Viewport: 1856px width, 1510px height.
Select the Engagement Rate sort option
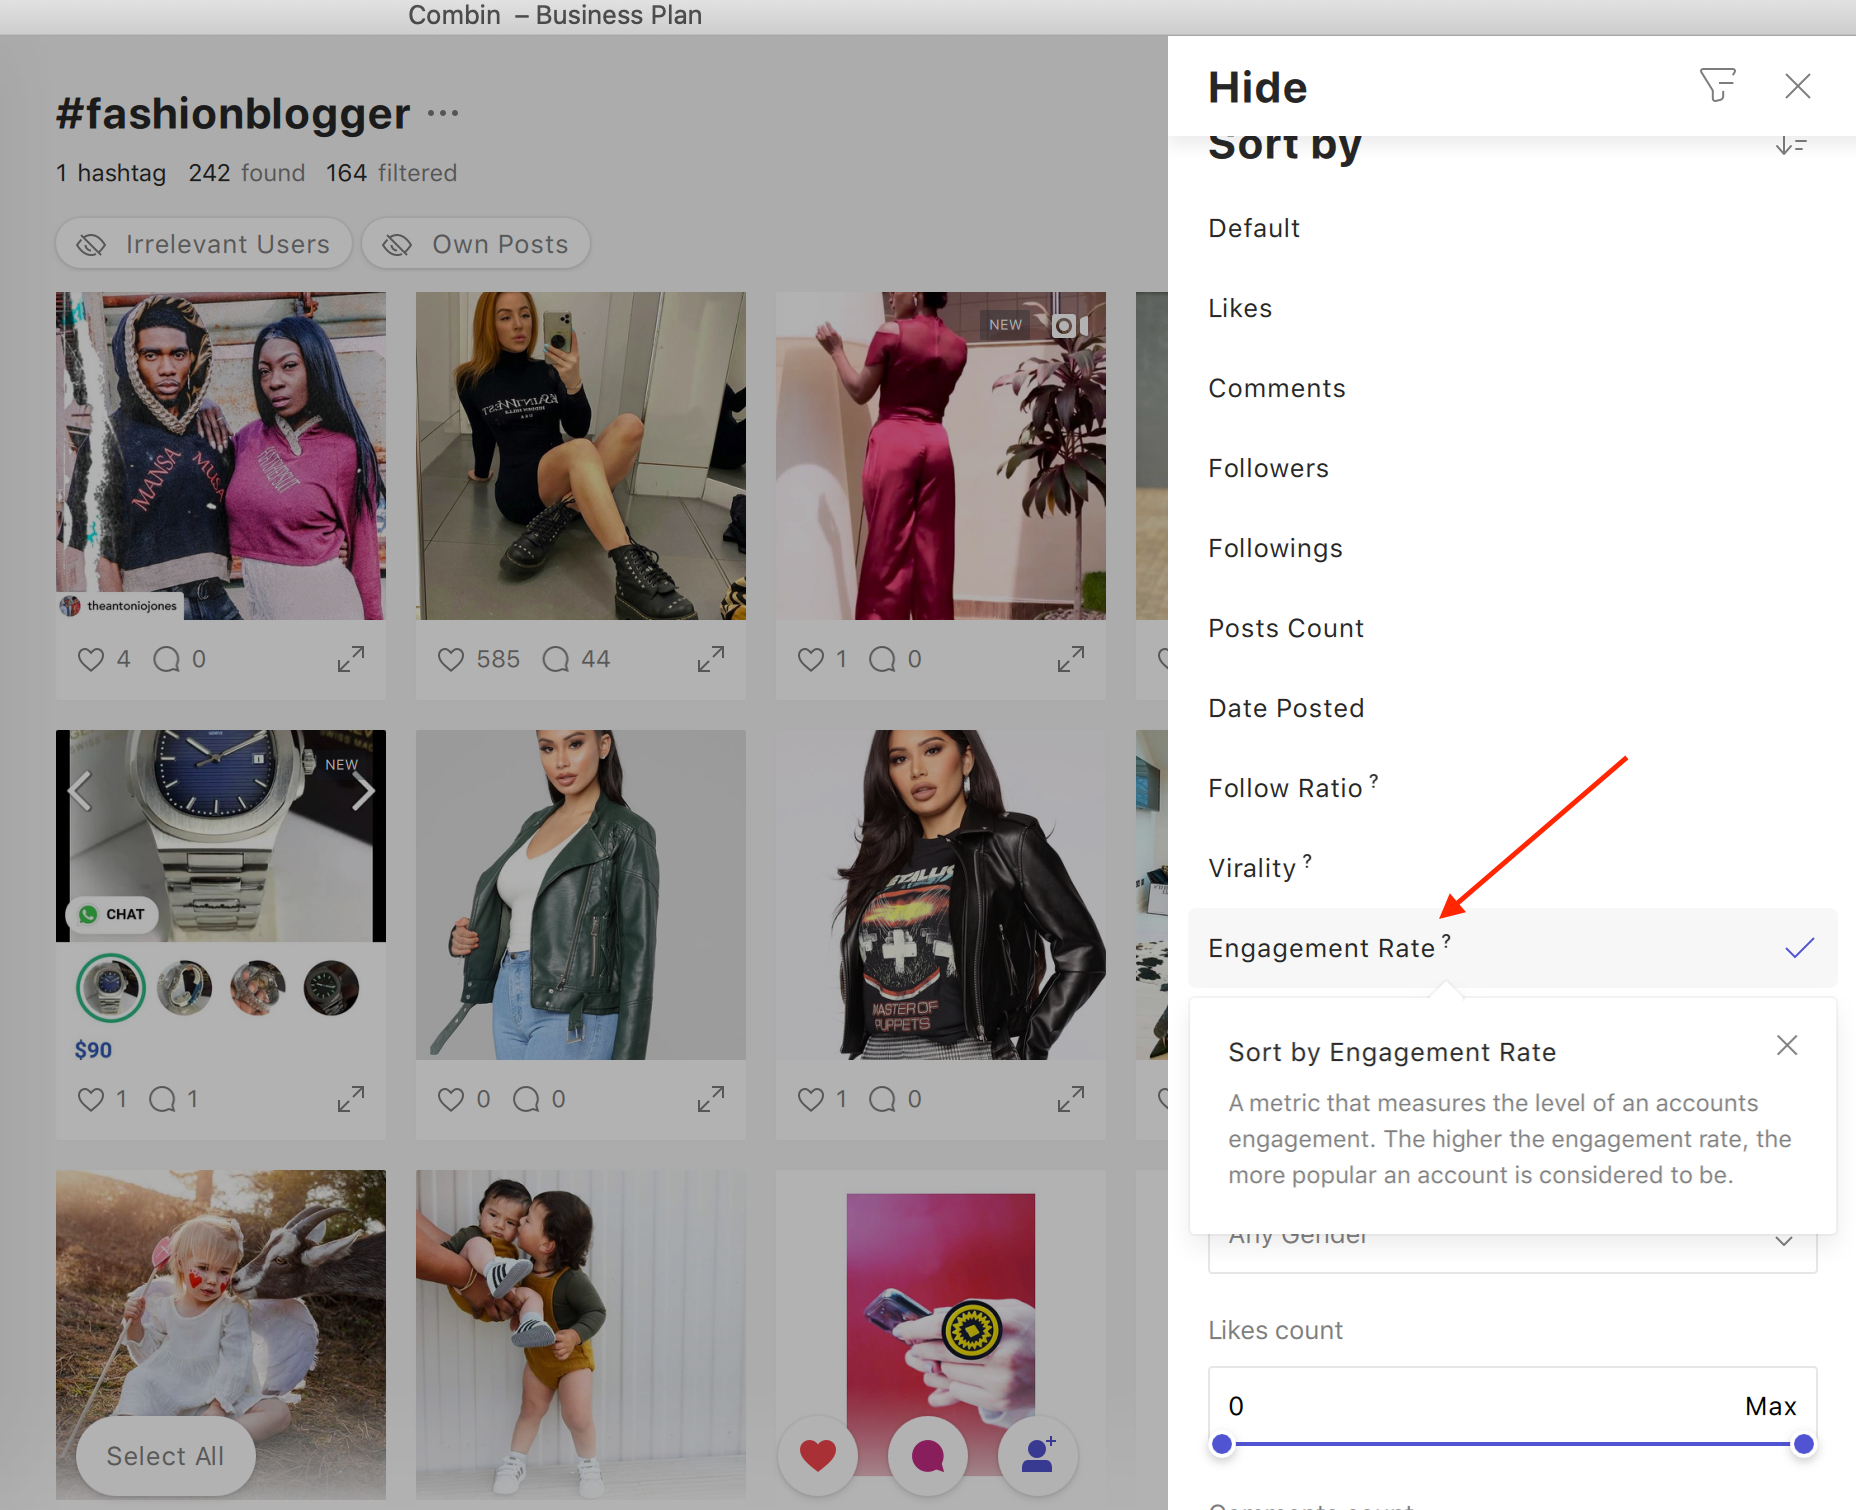[x=1512, y=948]
